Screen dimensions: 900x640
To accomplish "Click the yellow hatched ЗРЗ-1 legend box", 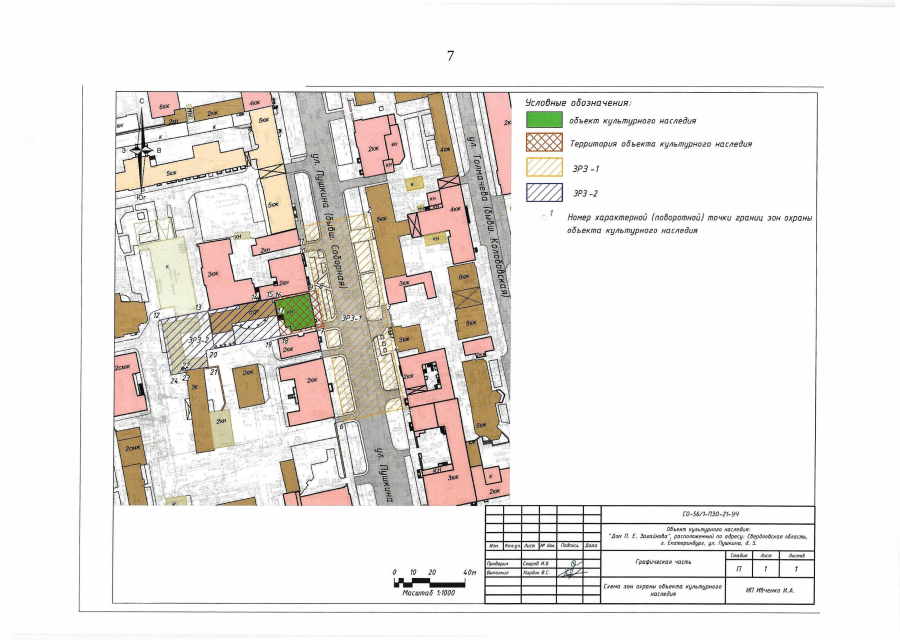I will pos(543,168).
